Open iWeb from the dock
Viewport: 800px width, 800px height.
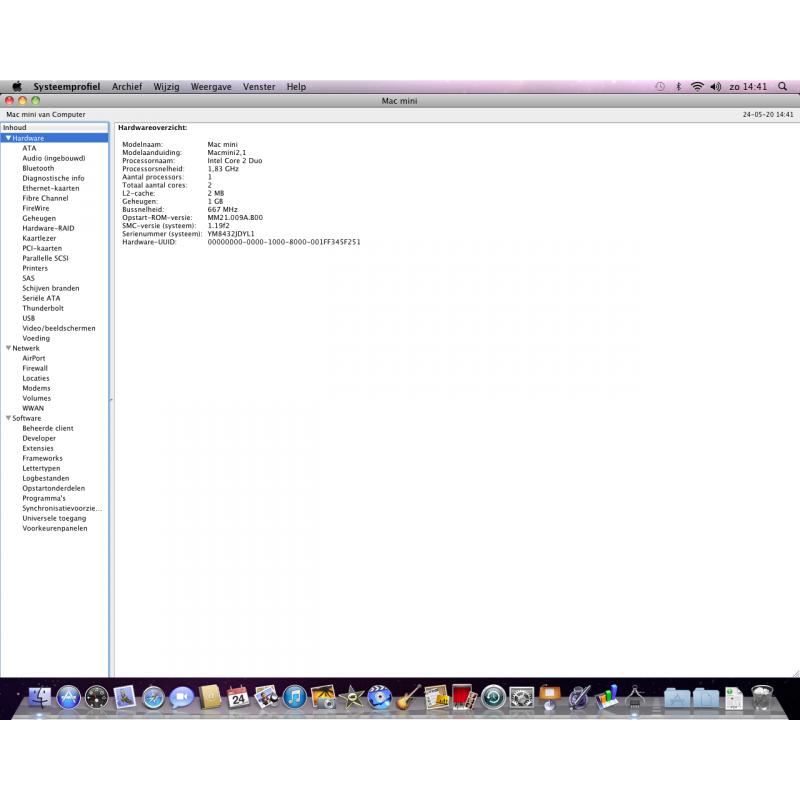point(436,697)
